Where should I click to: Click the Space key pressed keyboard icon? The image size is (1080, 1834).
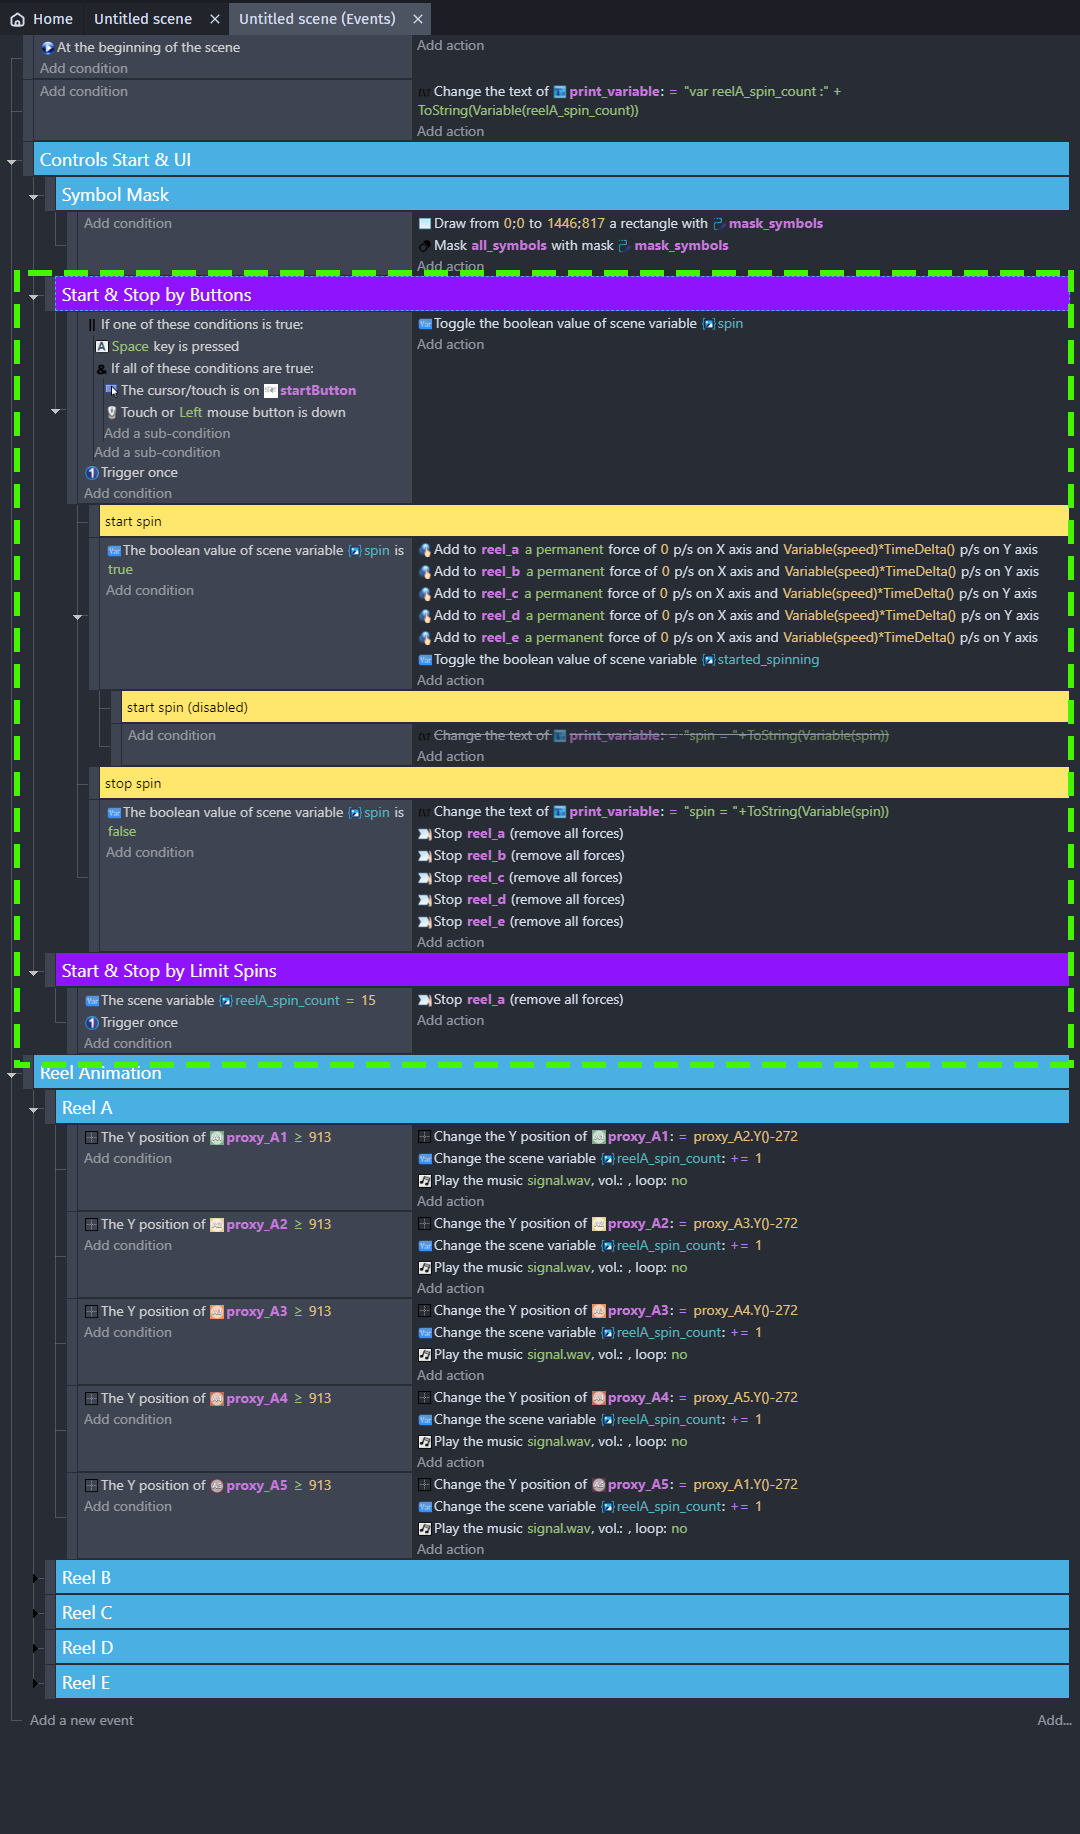(102, 347)
